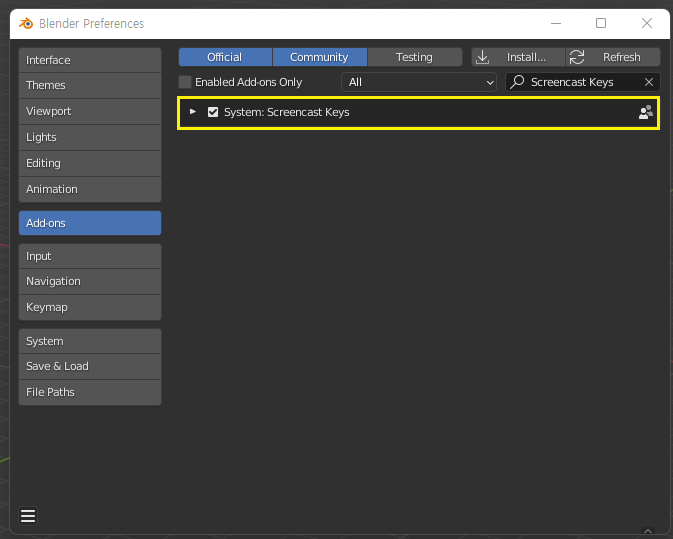Screen dimensions: 673x539
Task: Open the Interface preferences section
Action: tap(90, 60)
